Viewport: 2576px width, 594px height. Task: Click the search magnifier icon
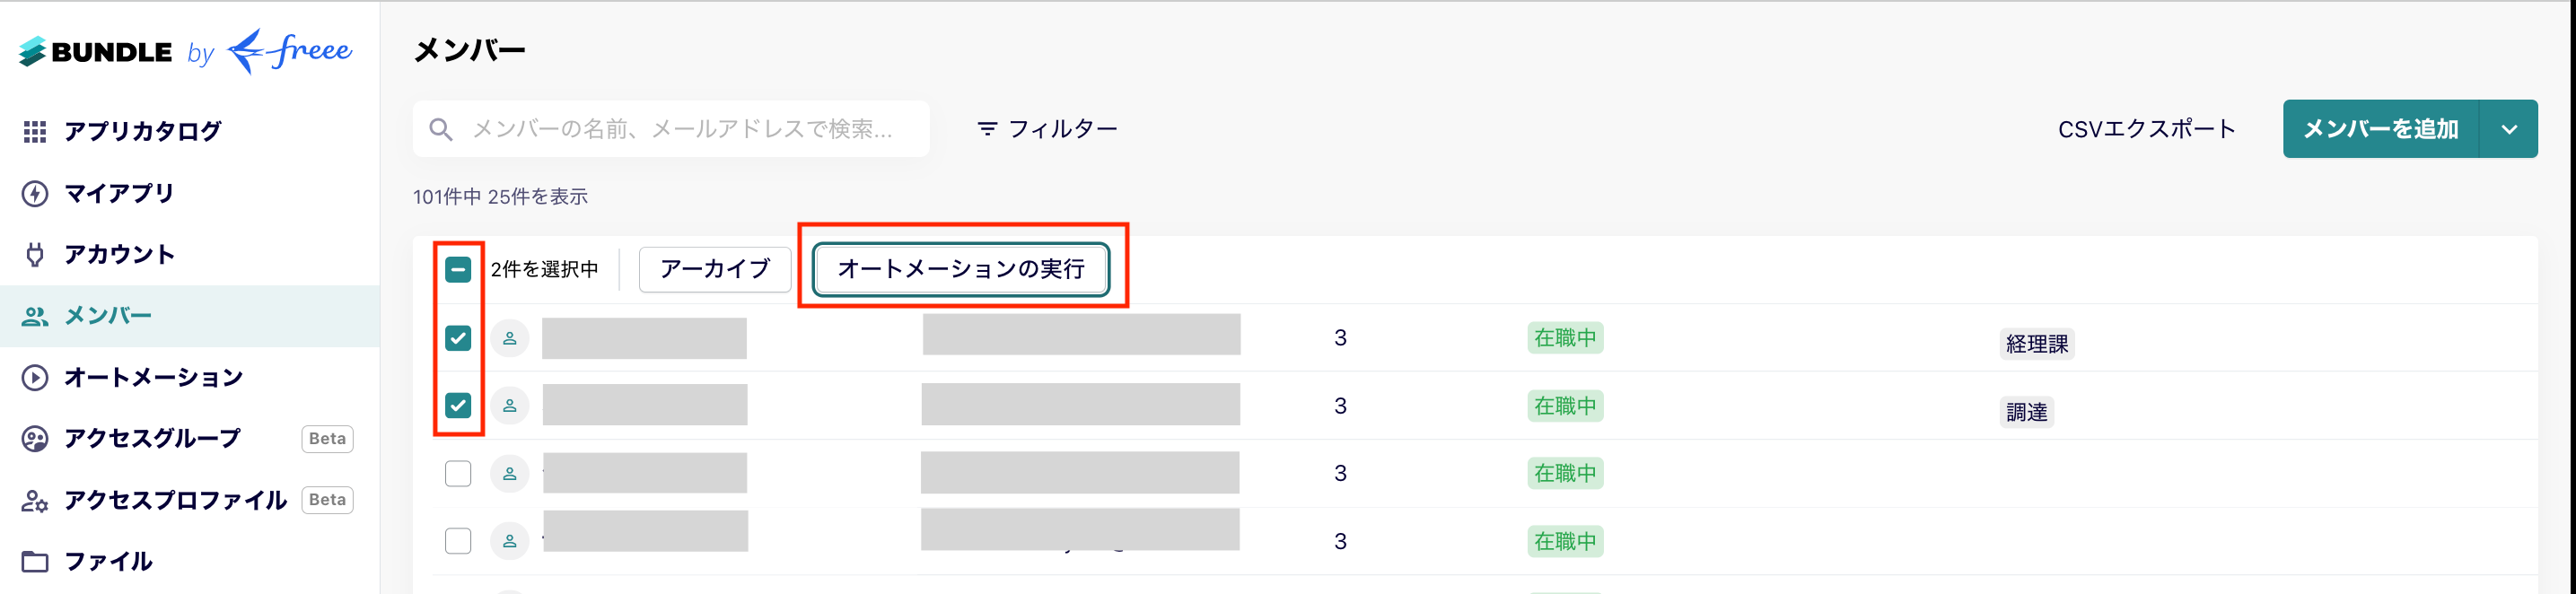tap(441, 129)
